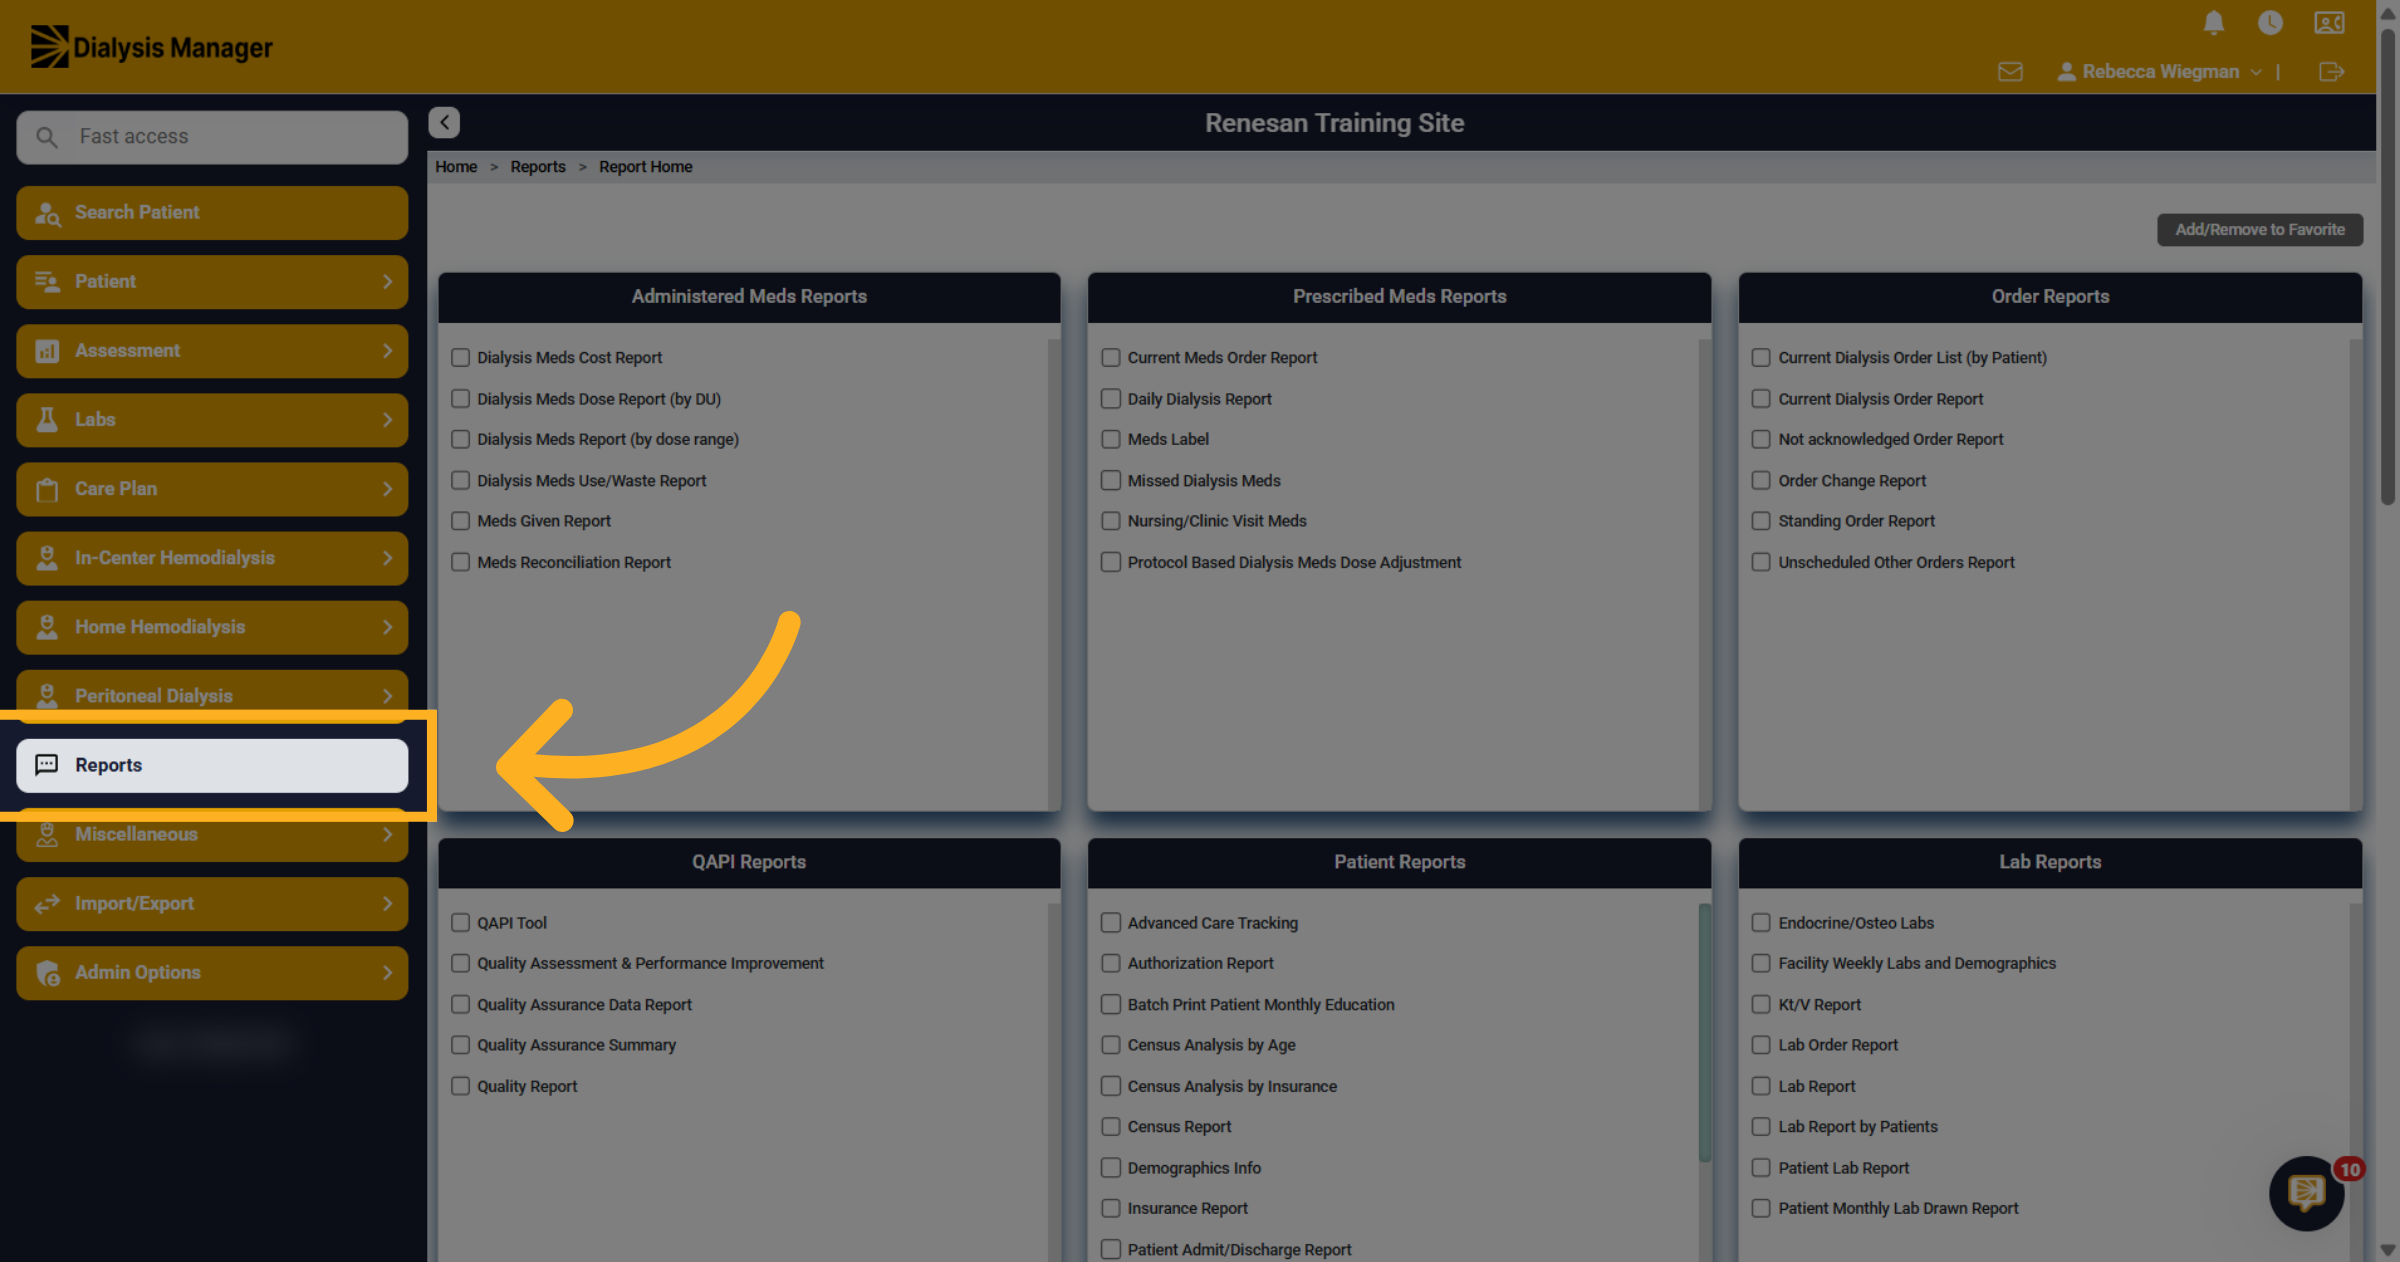Select the Import/Export menu item
Viewport: 2400px width, 1262px height.
(212, 904)
